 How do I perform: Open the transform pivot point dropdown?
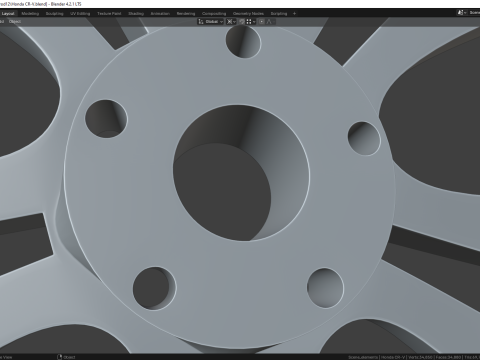click(x=231, y=22)
